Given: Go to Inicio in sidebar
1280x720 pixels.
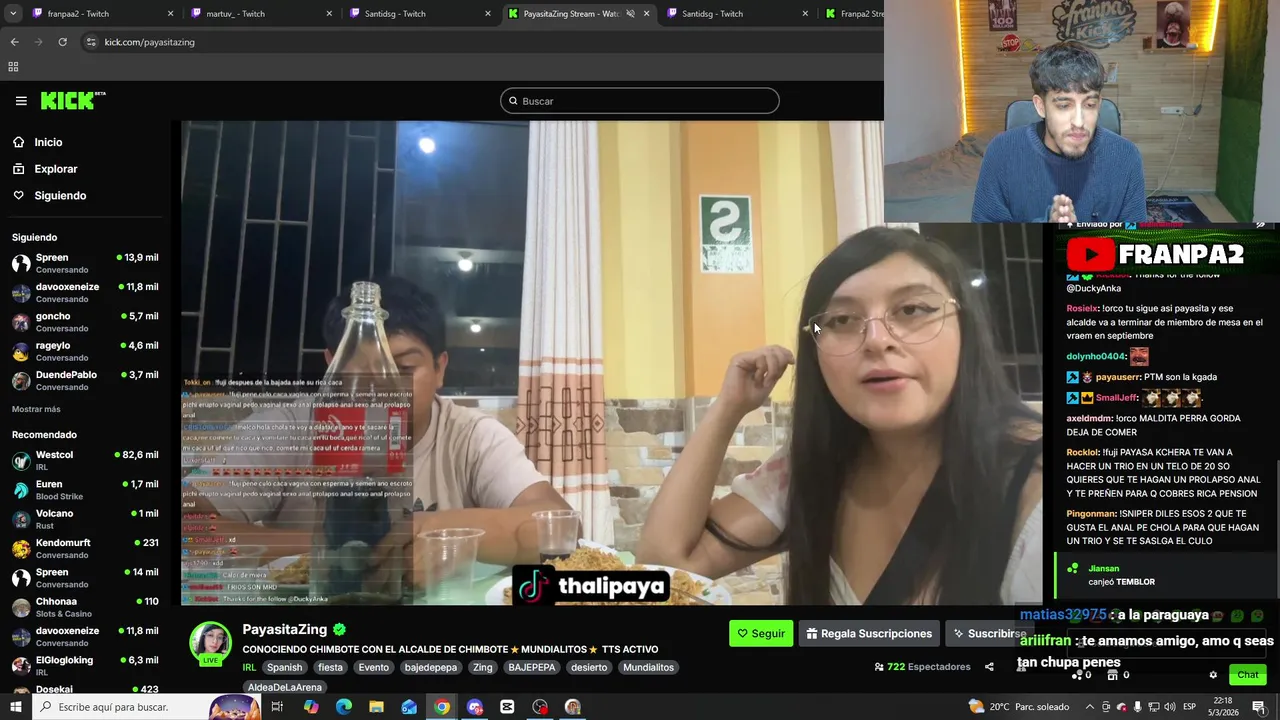Looking at the screenshot, I should [48, 142].
